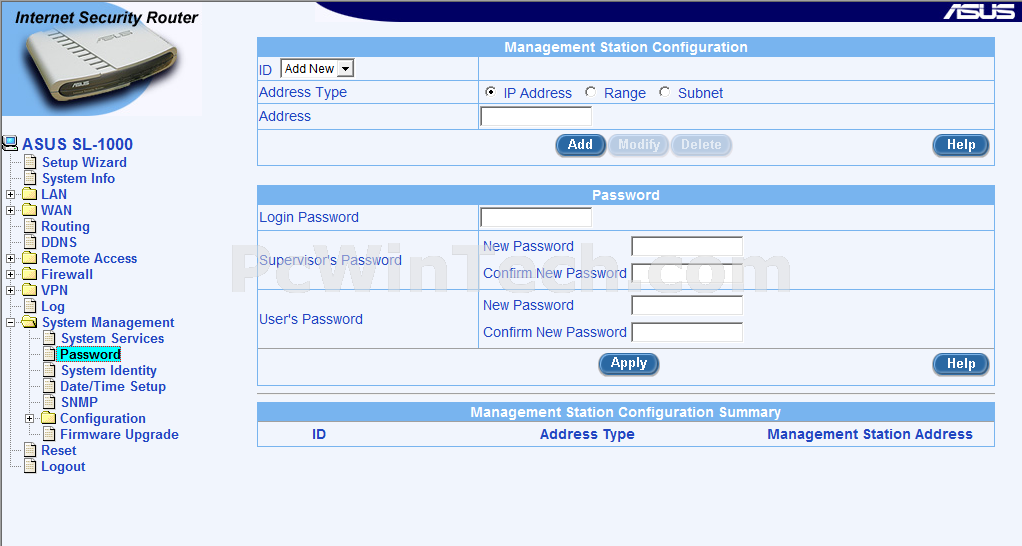This screenshot has width=1022, height=546.
Task: Focus User's New Password field
Action: click(x=687, y=305)
